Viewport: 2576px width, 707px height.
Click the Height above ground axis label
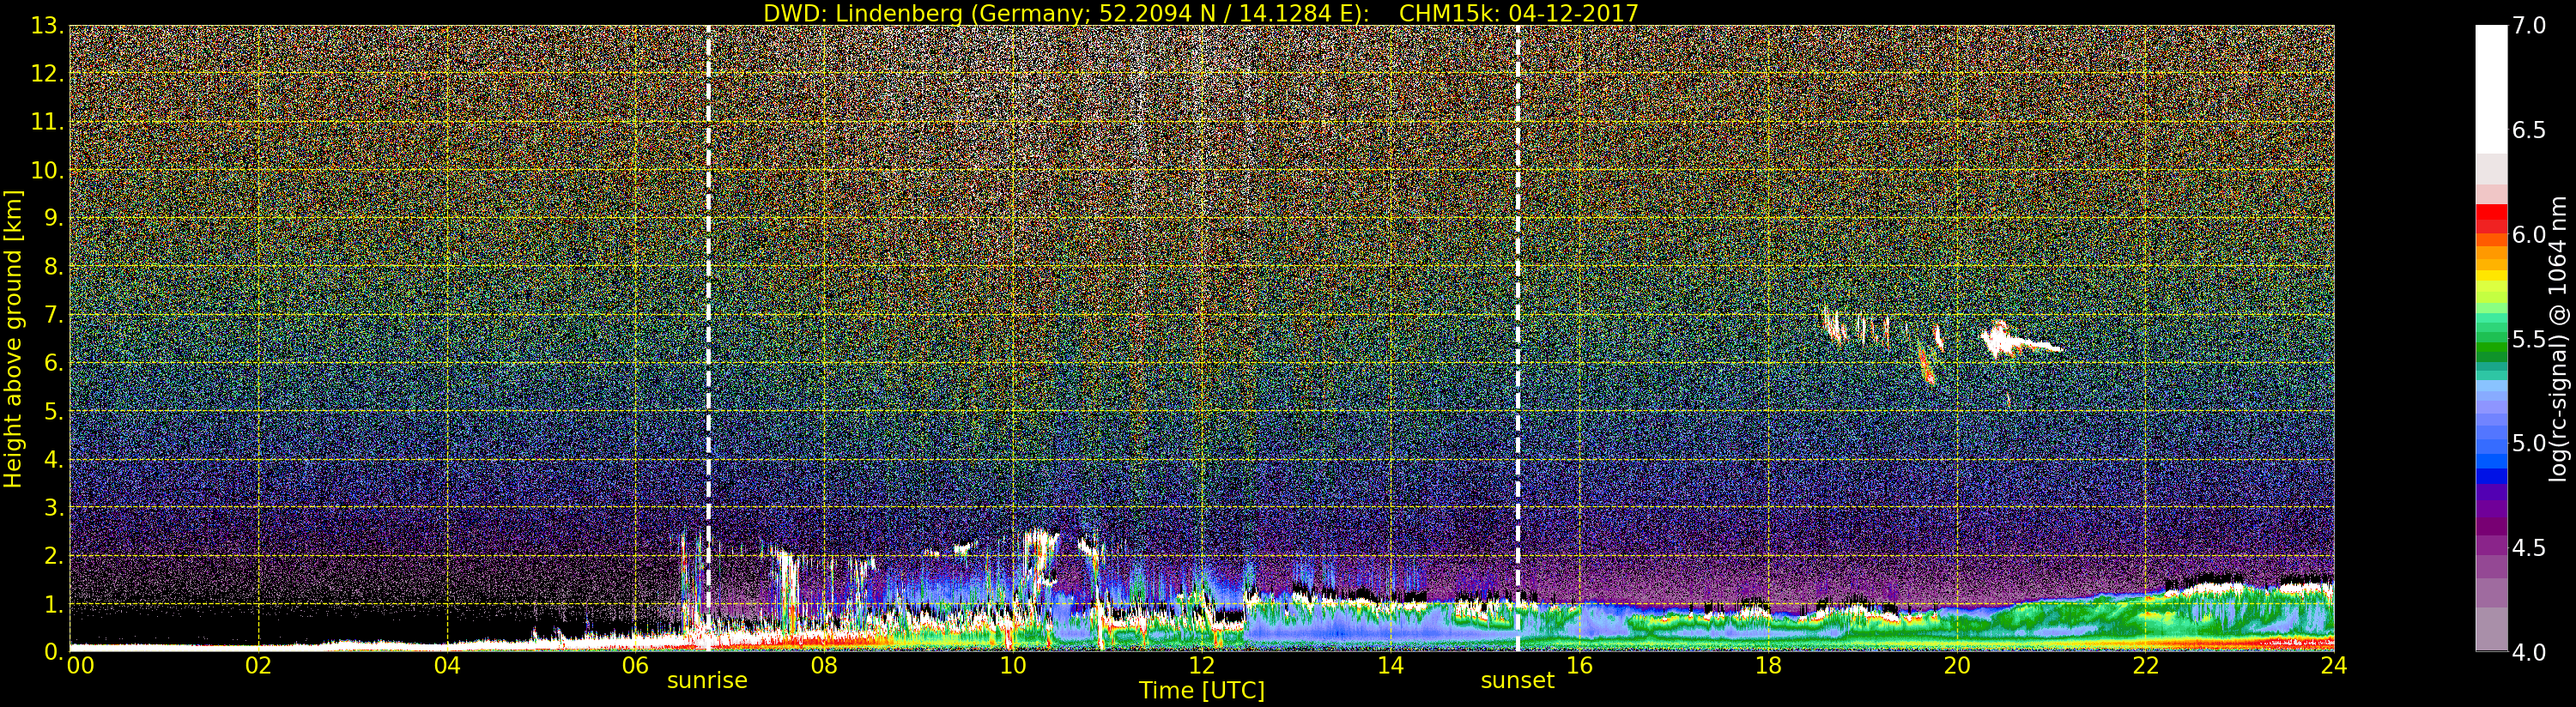[x=13, y=338]
